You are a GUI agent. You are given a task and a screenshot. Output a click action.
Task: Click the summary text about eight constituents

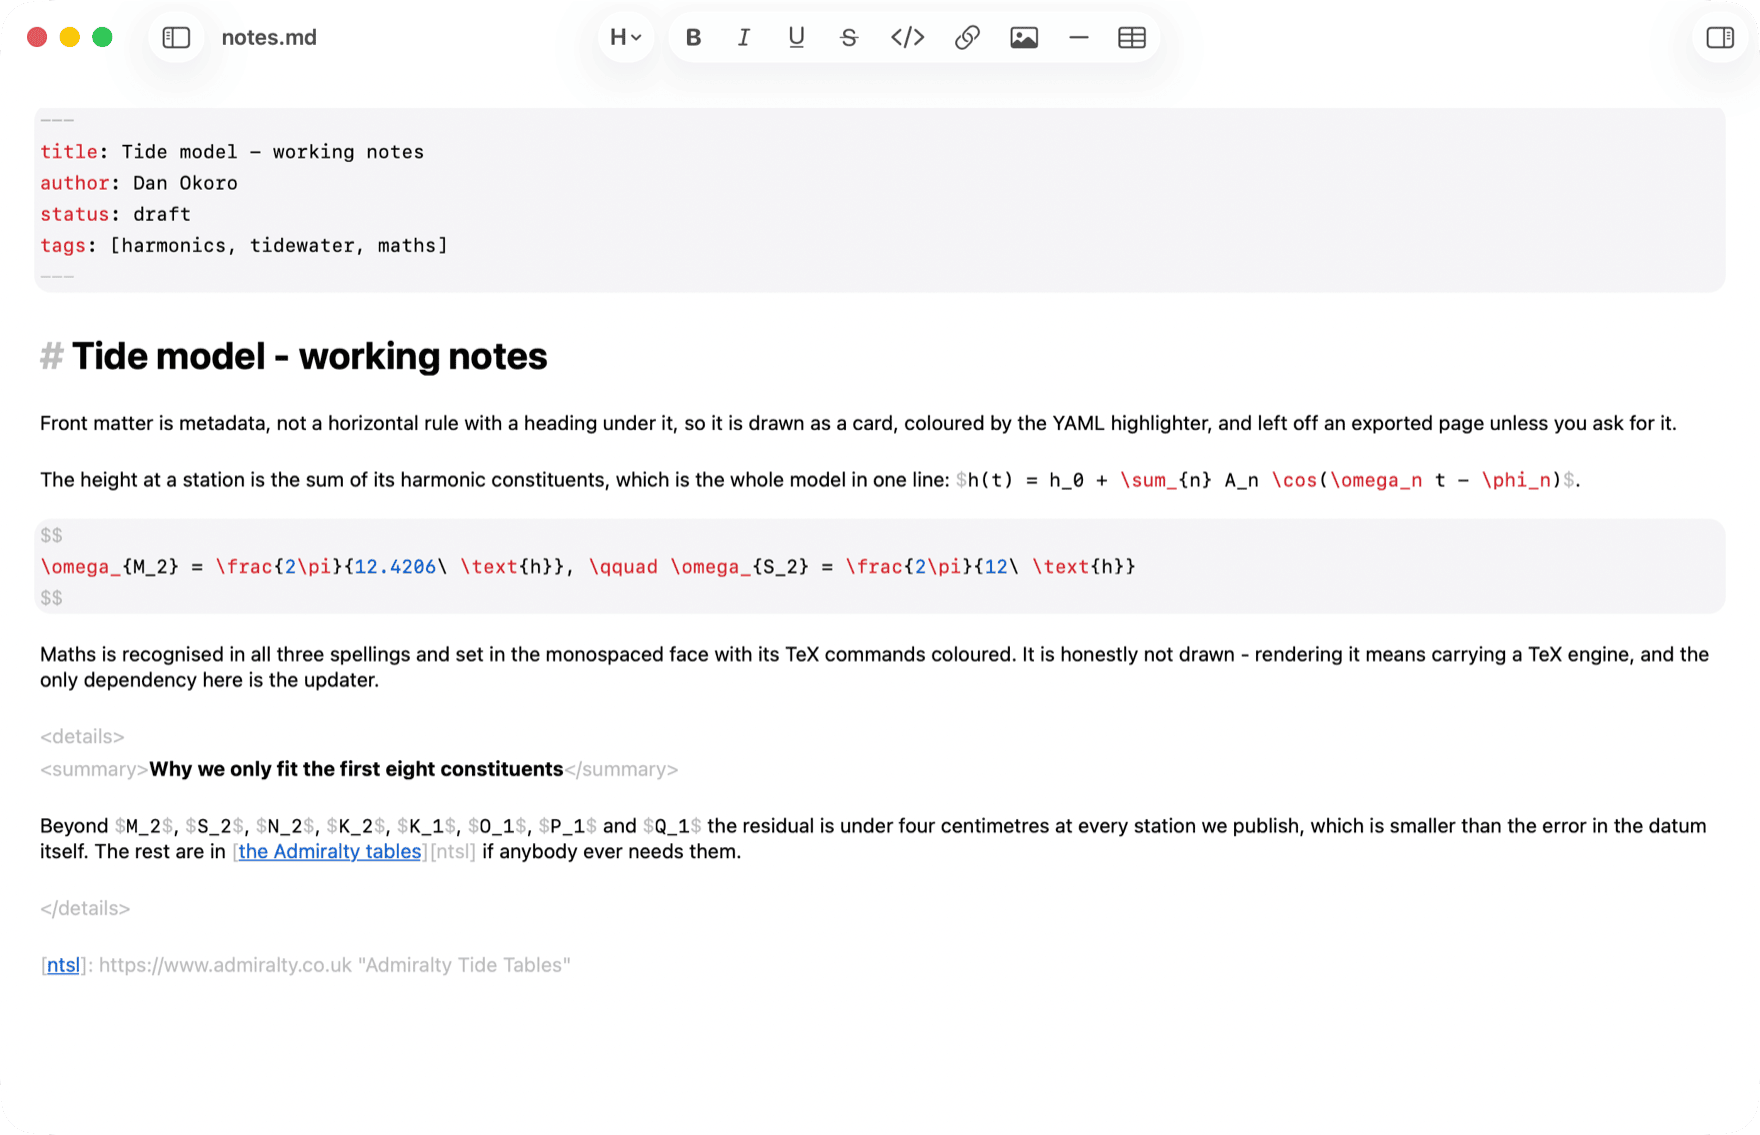(x=356, y=769)
